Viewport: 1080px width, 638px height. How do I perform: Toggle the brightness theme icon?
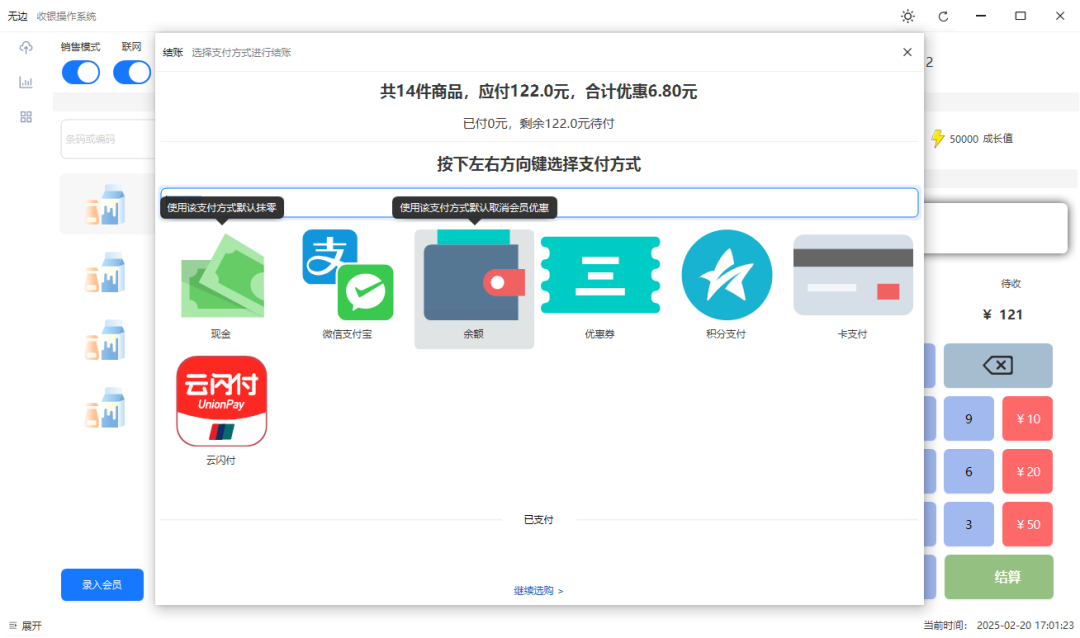click(908, 17)
